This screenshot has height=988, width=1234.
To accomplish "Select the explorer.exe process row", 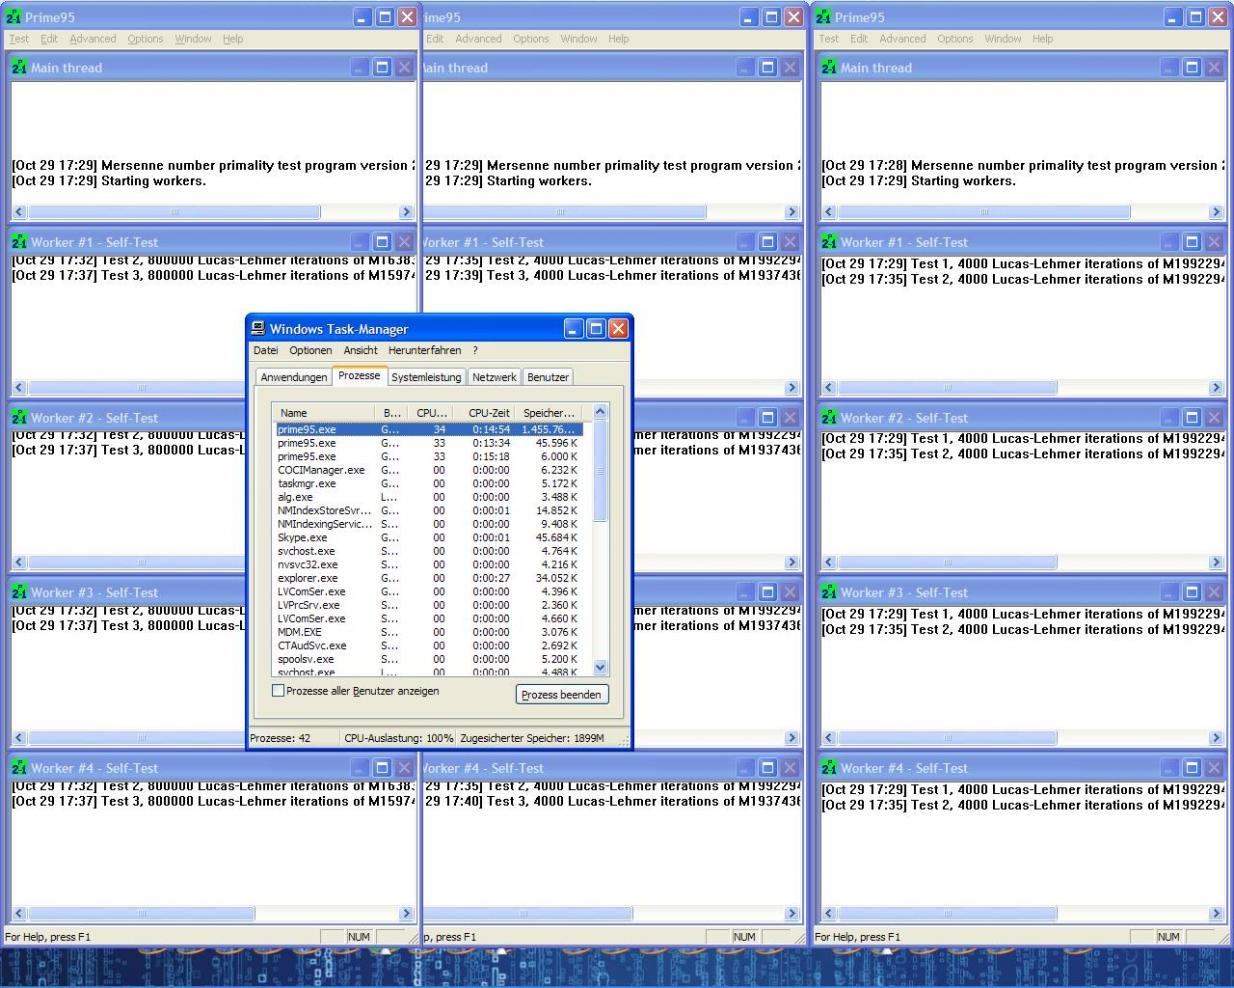I will click(429, 578).
